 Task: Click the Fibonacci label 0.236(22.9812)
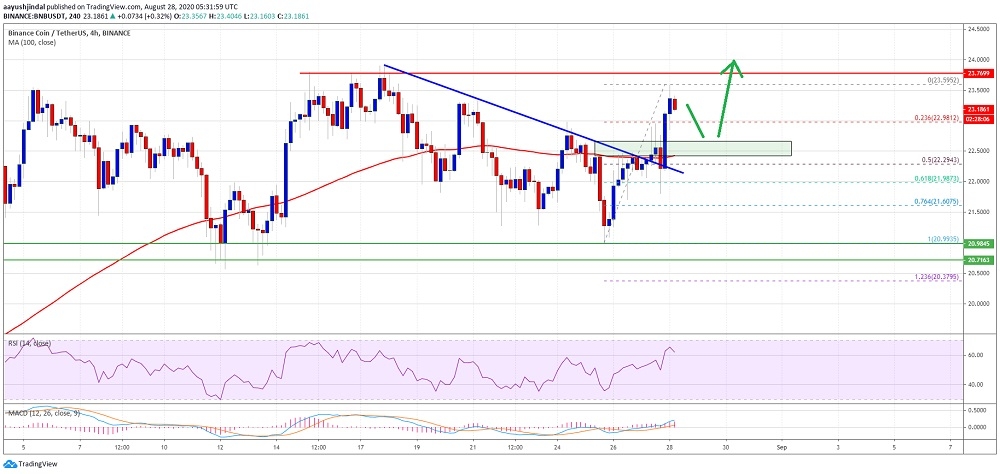coord(938,117)
